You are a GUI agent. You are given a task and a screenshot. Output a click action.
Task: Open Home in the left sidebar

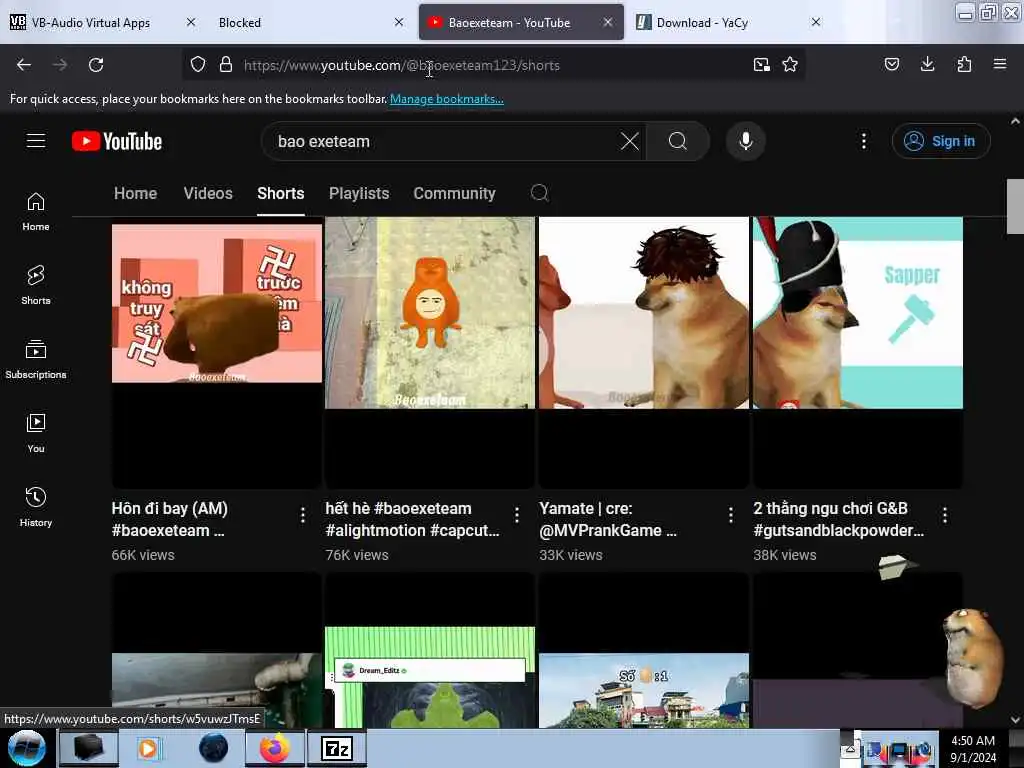(36, 212)
